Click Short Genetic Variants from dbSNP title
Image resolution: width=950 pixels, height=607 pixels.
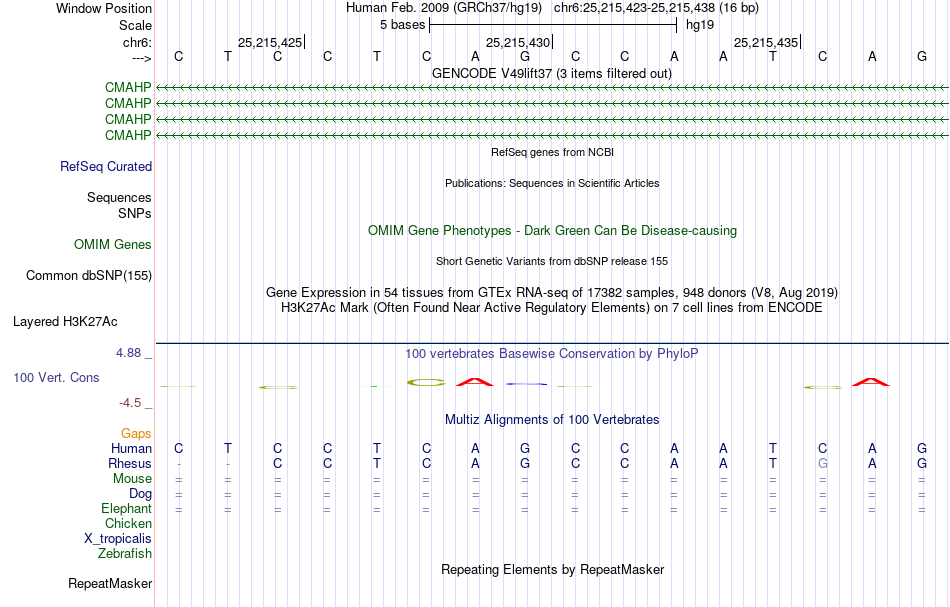tap(552, 261)
